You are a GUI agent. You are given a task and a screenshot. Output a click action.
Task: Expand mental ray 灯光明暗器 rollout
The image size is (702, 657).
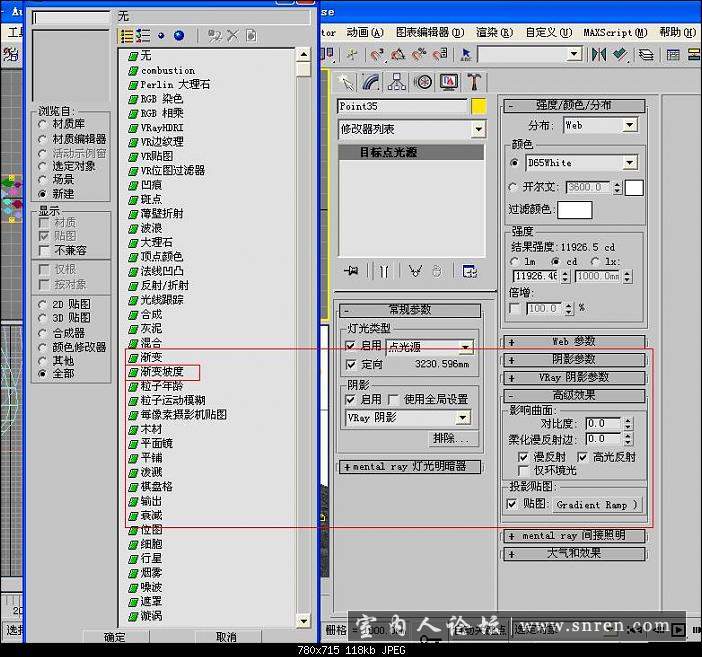(410, 467)
